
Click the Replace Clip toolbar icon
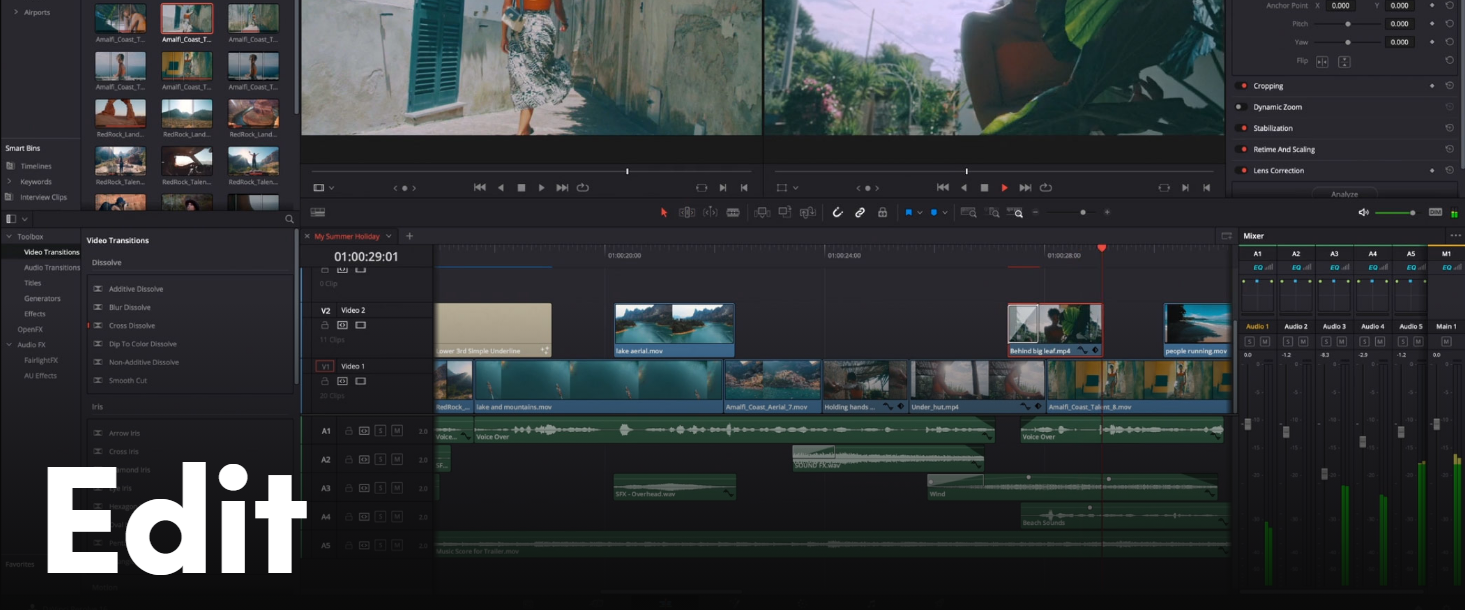(808, 212)
